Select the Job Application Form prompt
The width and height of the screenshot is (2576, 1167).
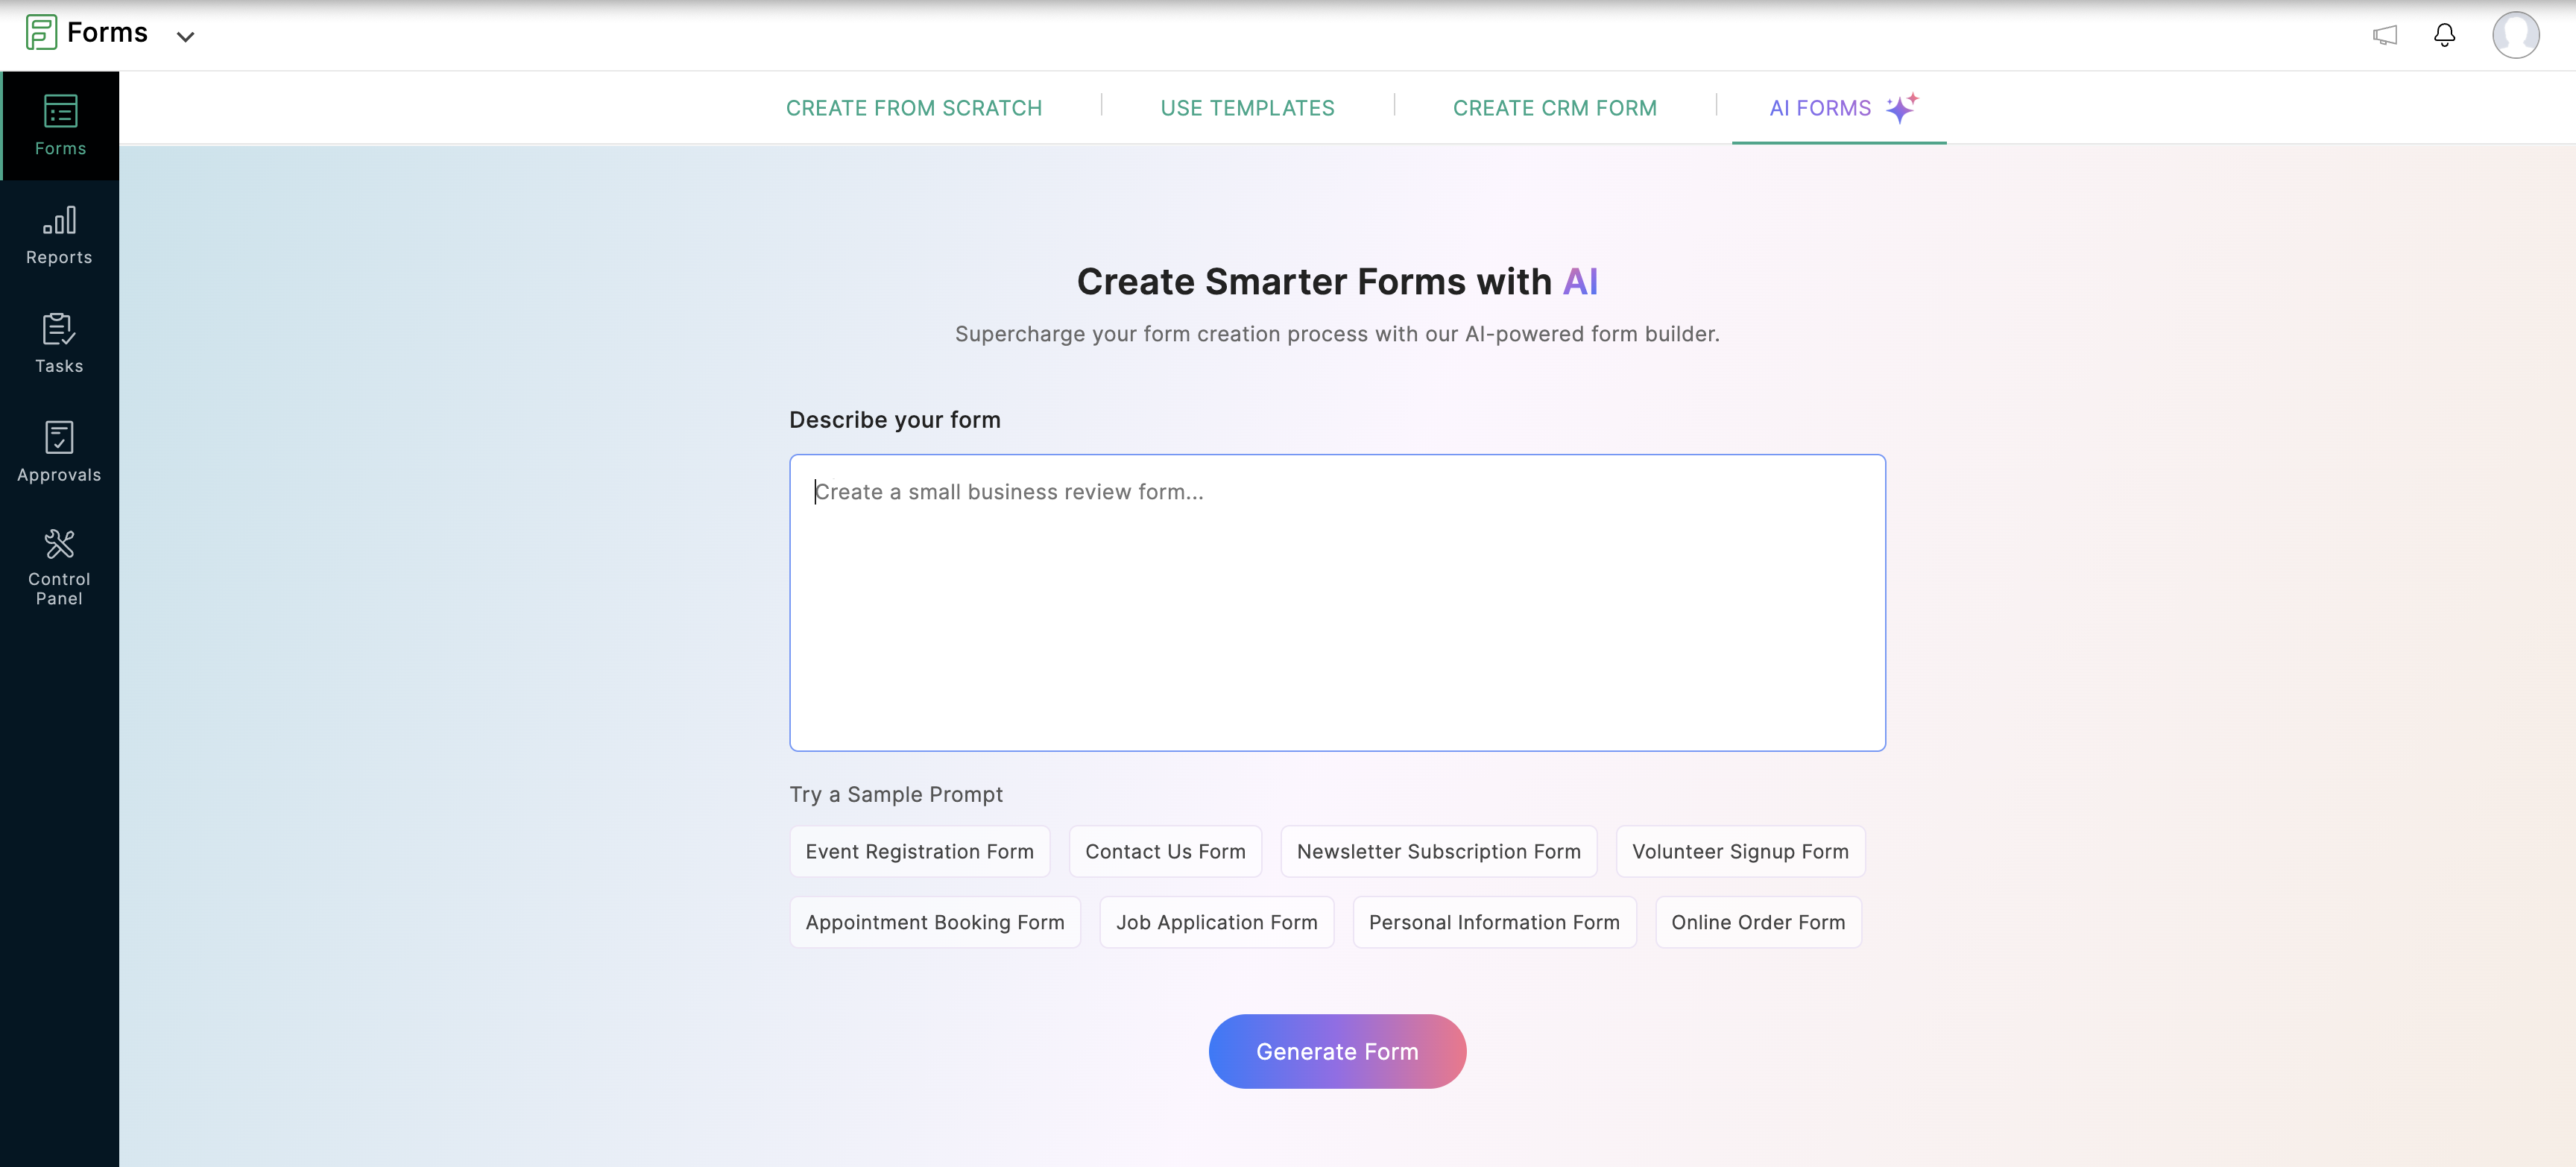(x=1216, y=920)
